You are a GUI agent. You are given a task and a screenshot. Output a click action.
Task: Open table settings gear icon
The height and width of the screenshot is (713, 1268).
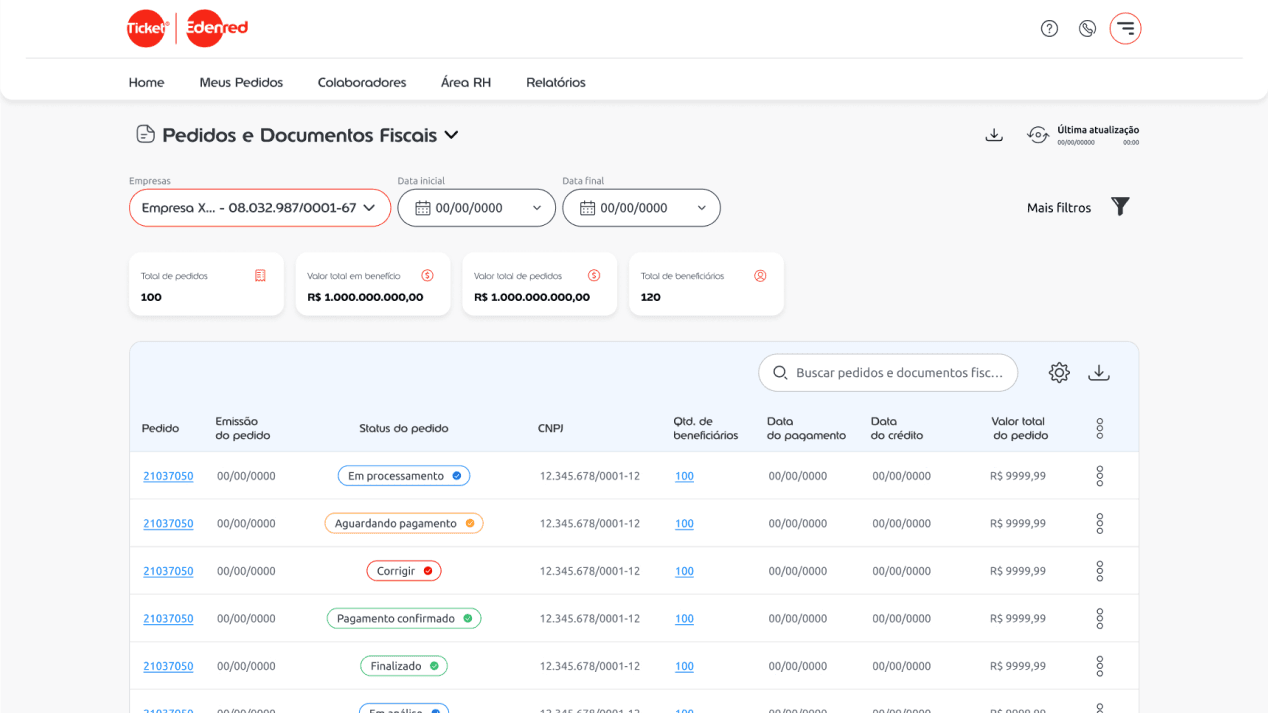[1059, 372]
